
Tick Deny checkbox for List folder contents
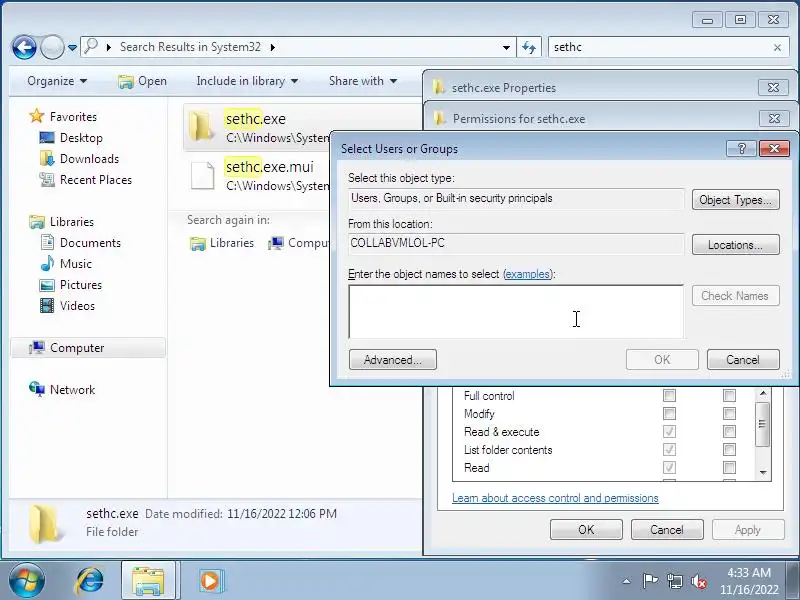pyautogui.click(x=730, y=449)
